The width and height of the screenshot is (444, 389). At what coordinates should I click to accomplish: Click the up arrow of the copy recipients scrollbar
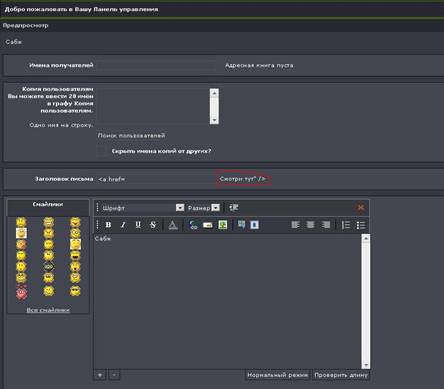pos(214,93)
